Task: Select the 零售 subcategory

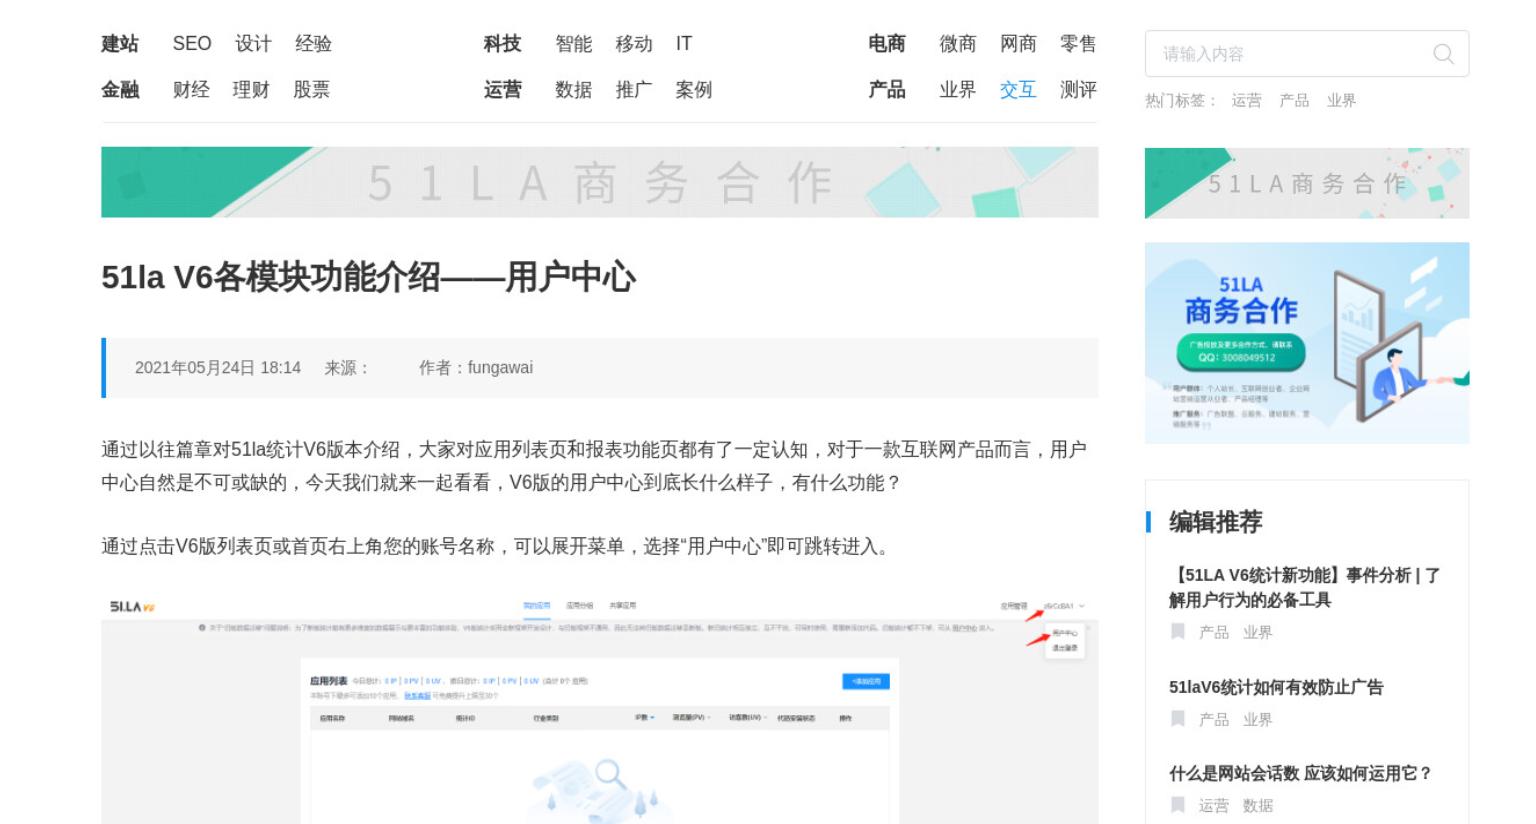Action: click(1078, 44)
